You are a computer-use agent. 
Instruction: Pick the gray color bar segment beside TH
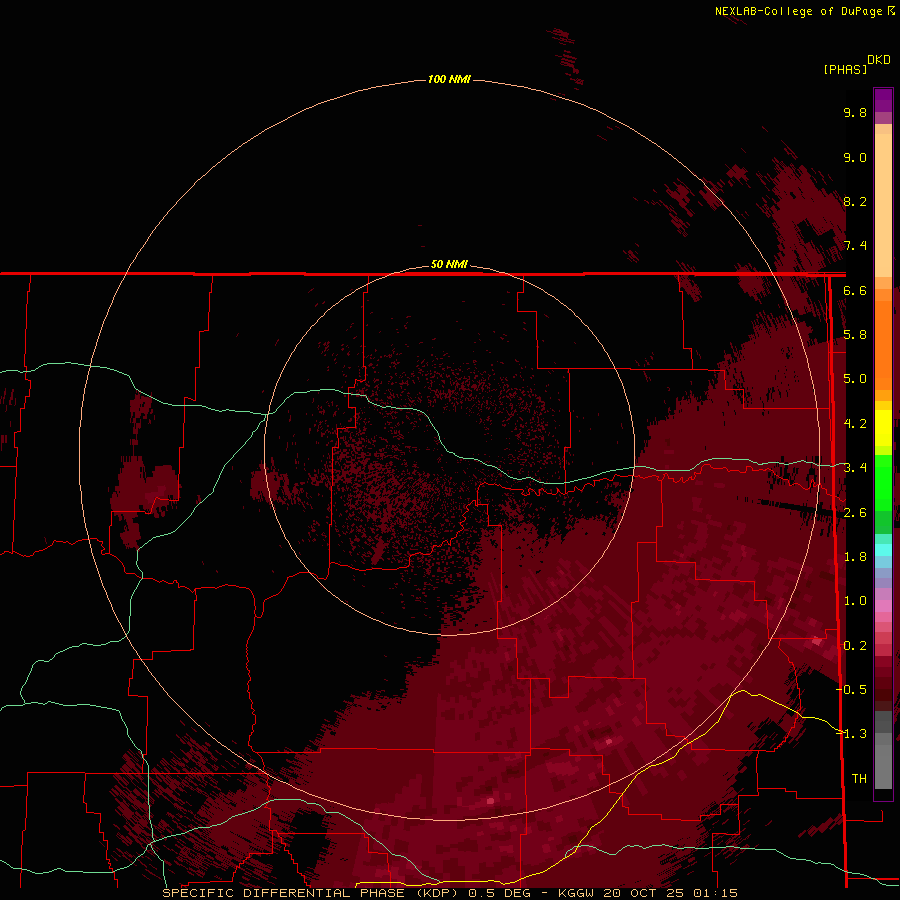(x=883, y=769)
